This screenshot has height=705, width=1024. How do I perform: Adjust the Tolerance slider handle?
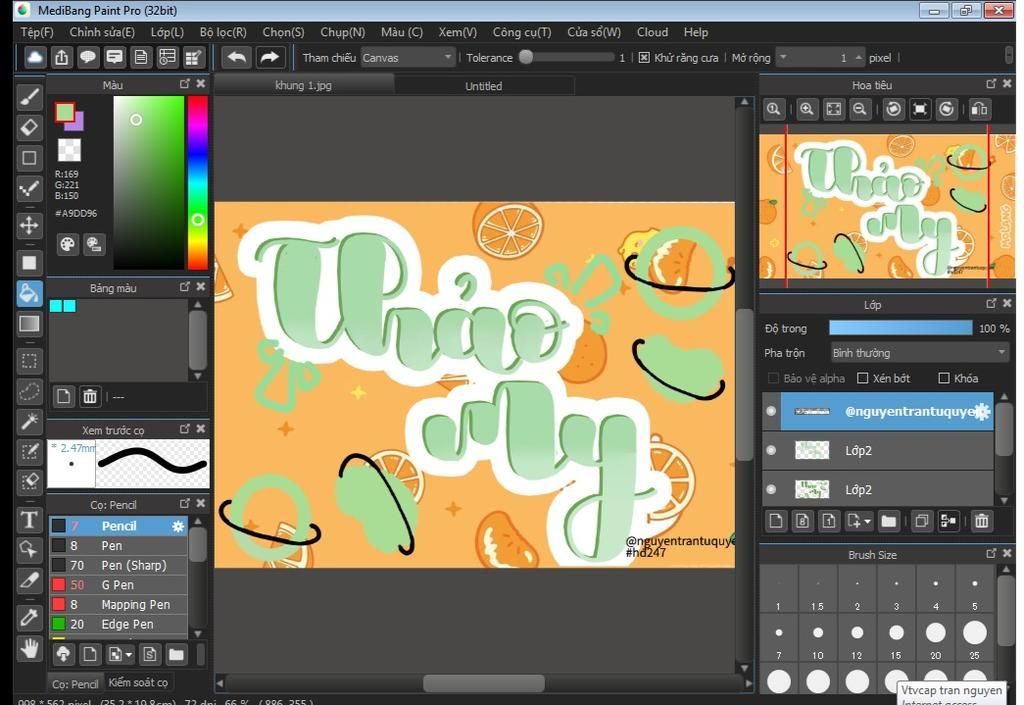pyautogui.click(x=526, y=57)
